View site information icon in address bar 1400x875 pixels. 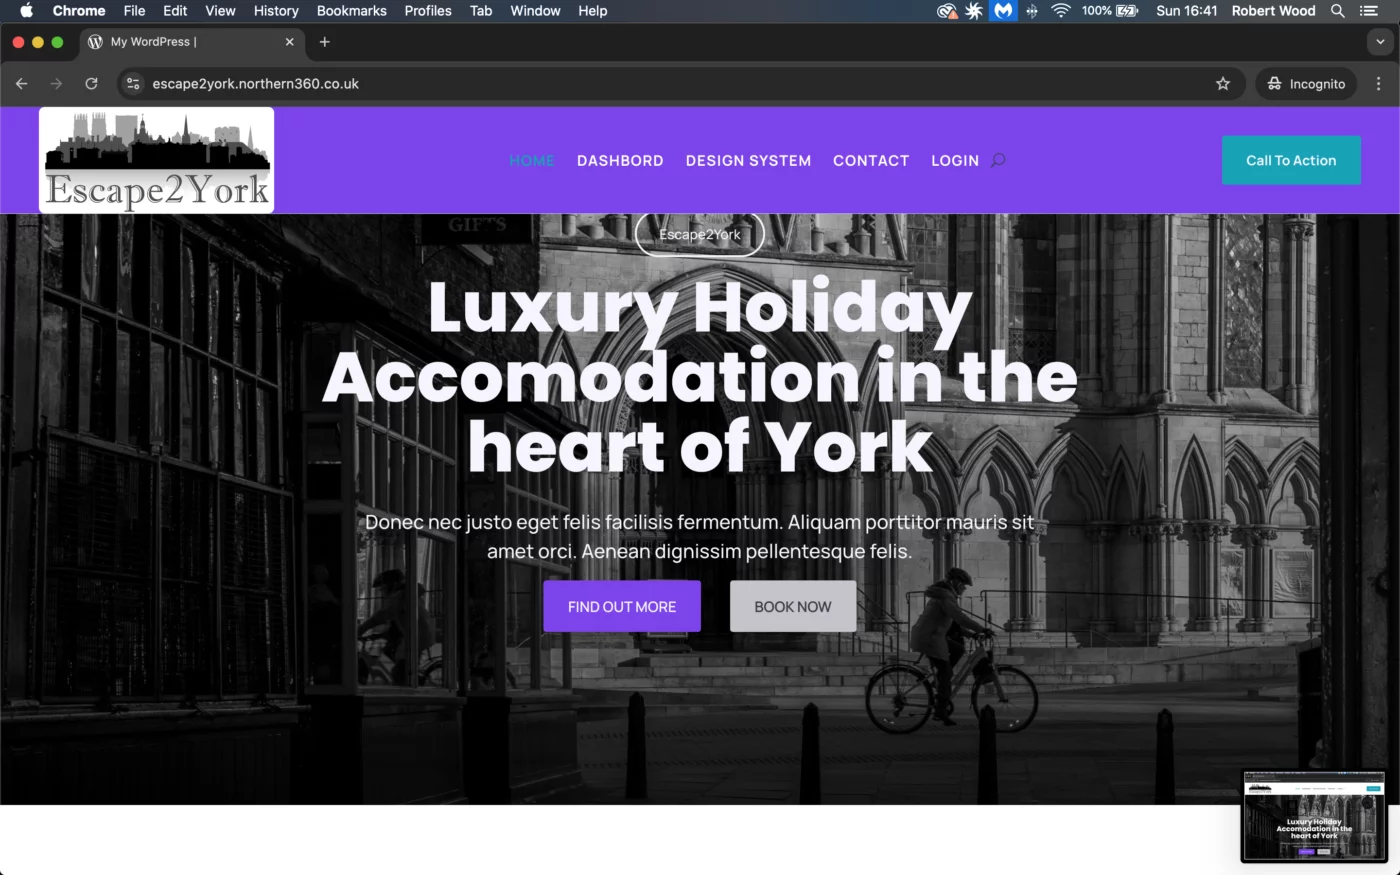[x=133, y=84]
